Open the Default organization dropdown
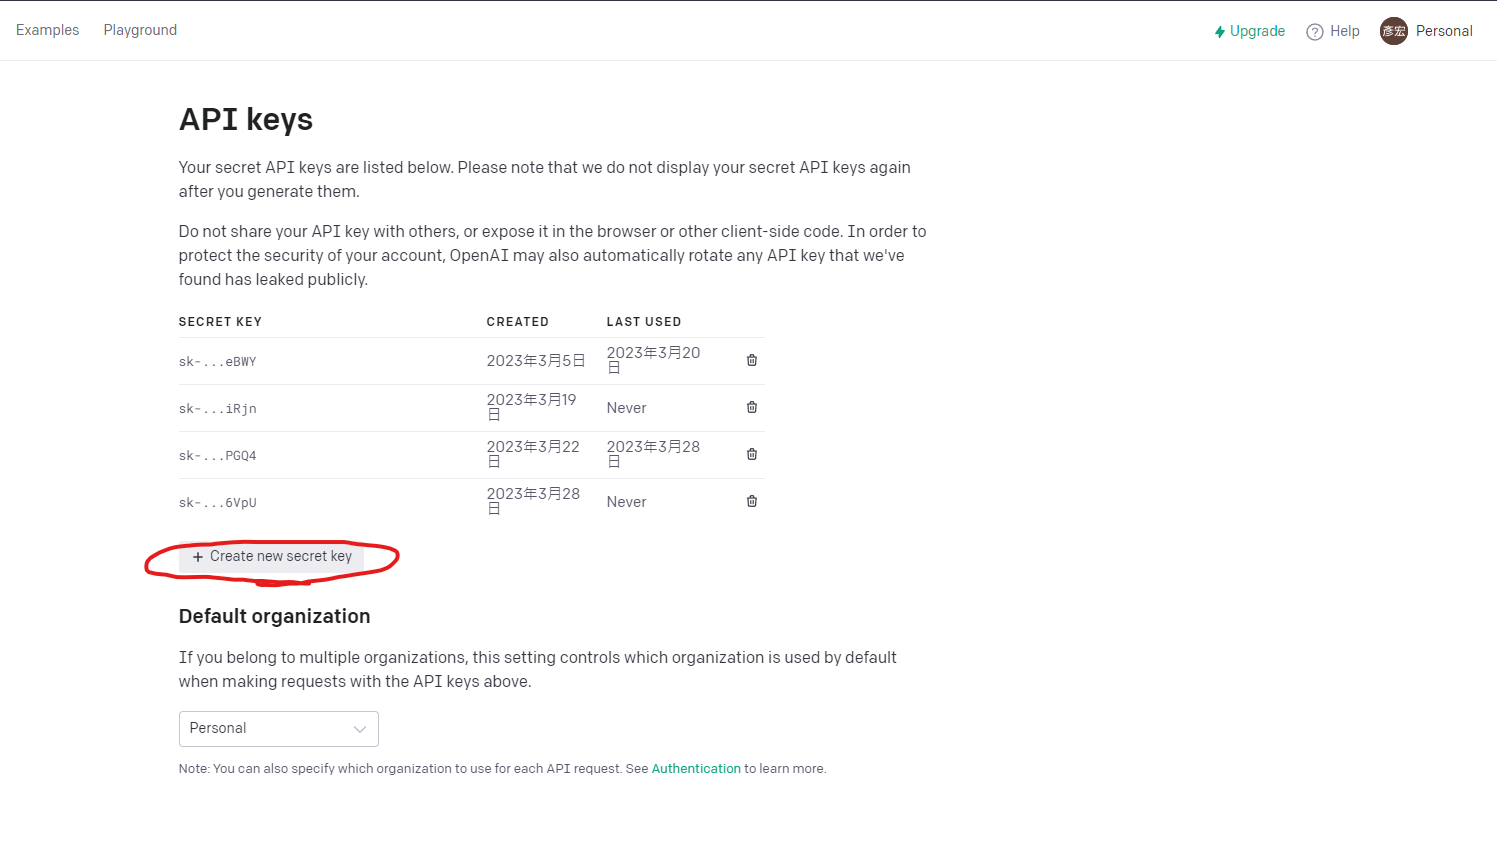The width and height of the screenshot is (1497, 865). (278, 729)
